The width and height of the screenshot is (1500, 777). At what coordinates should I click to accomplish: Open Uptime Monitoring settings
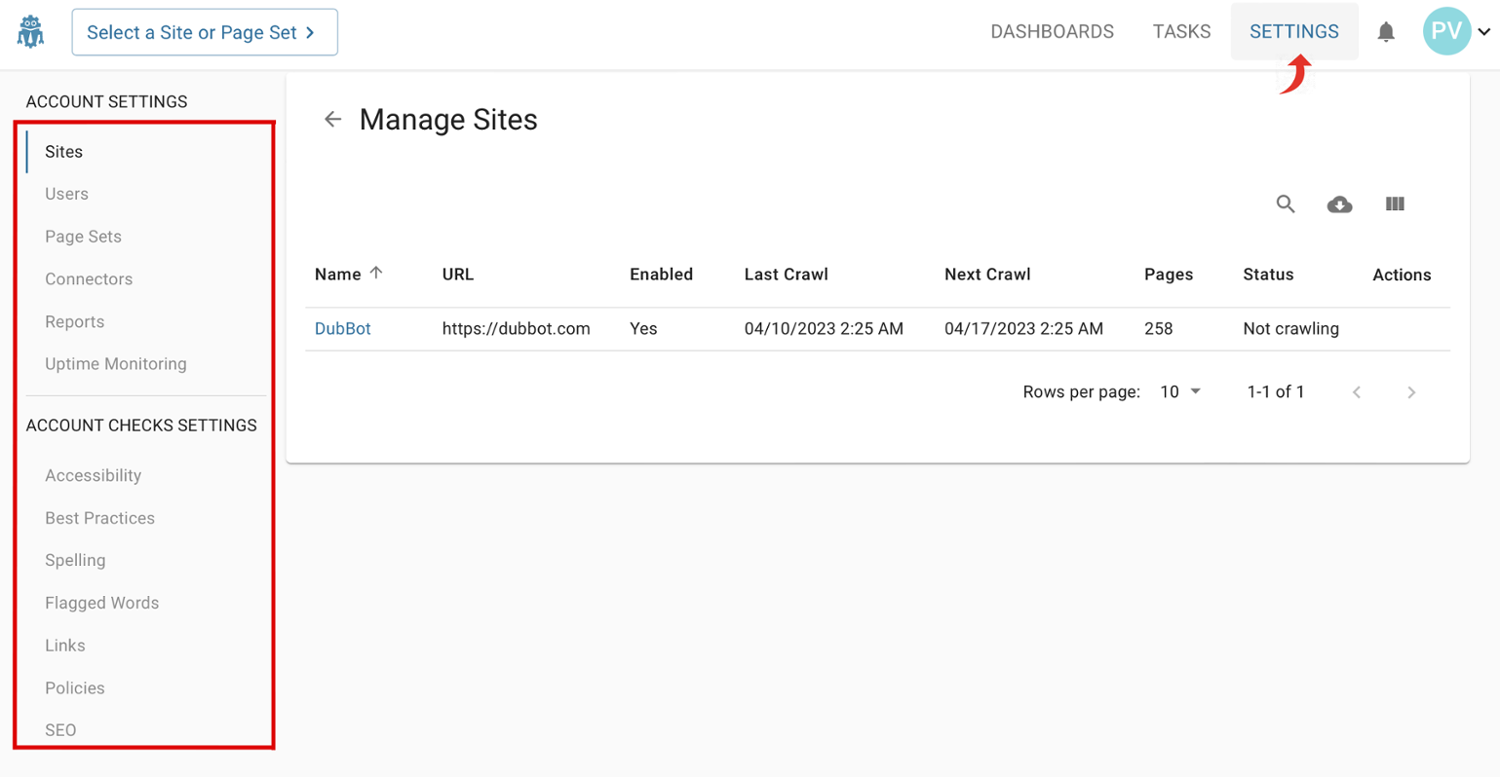point(116,363)
